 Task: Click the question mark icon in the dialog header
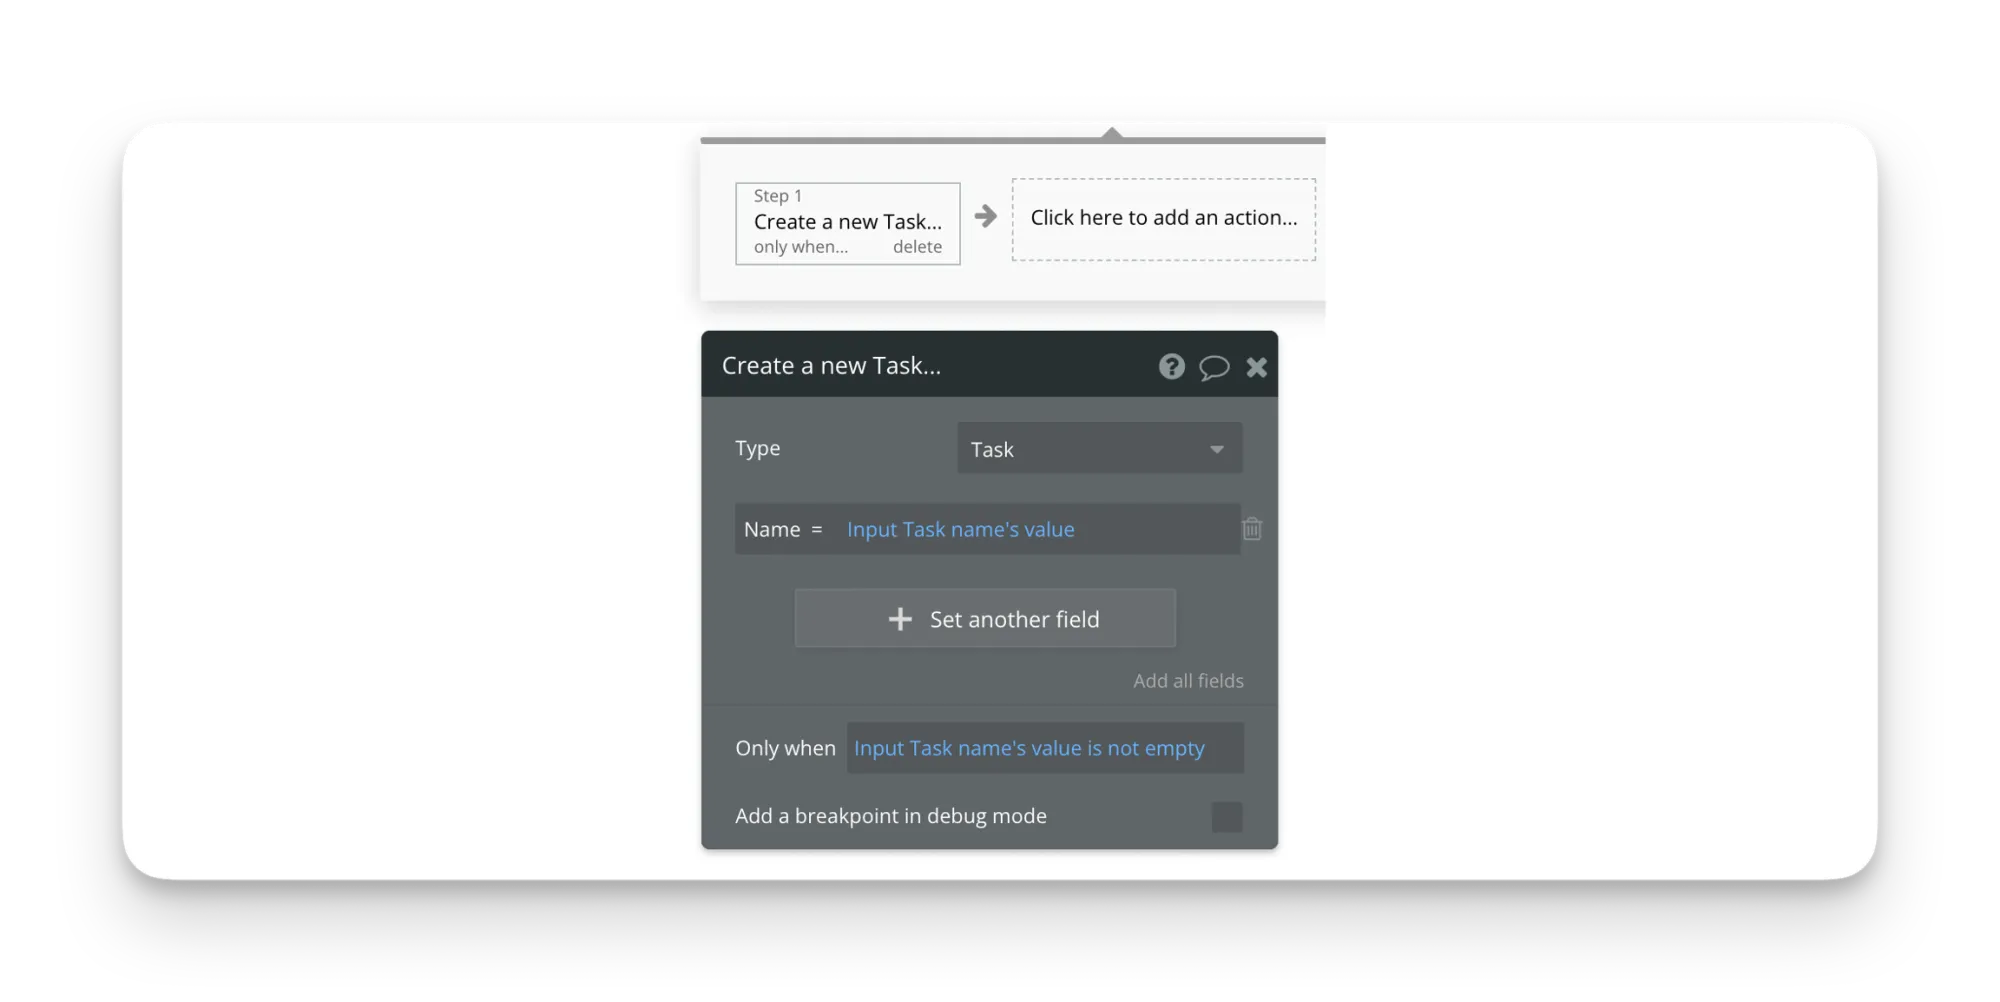[x=1171, y=366]
